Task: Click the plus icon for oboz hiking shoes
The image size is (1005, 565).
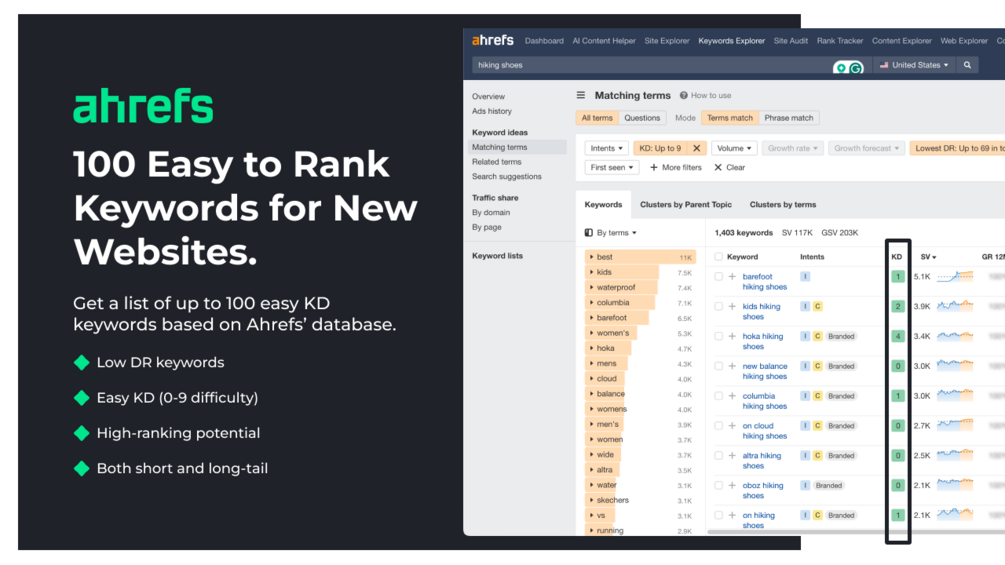Action: click(732, 486)
